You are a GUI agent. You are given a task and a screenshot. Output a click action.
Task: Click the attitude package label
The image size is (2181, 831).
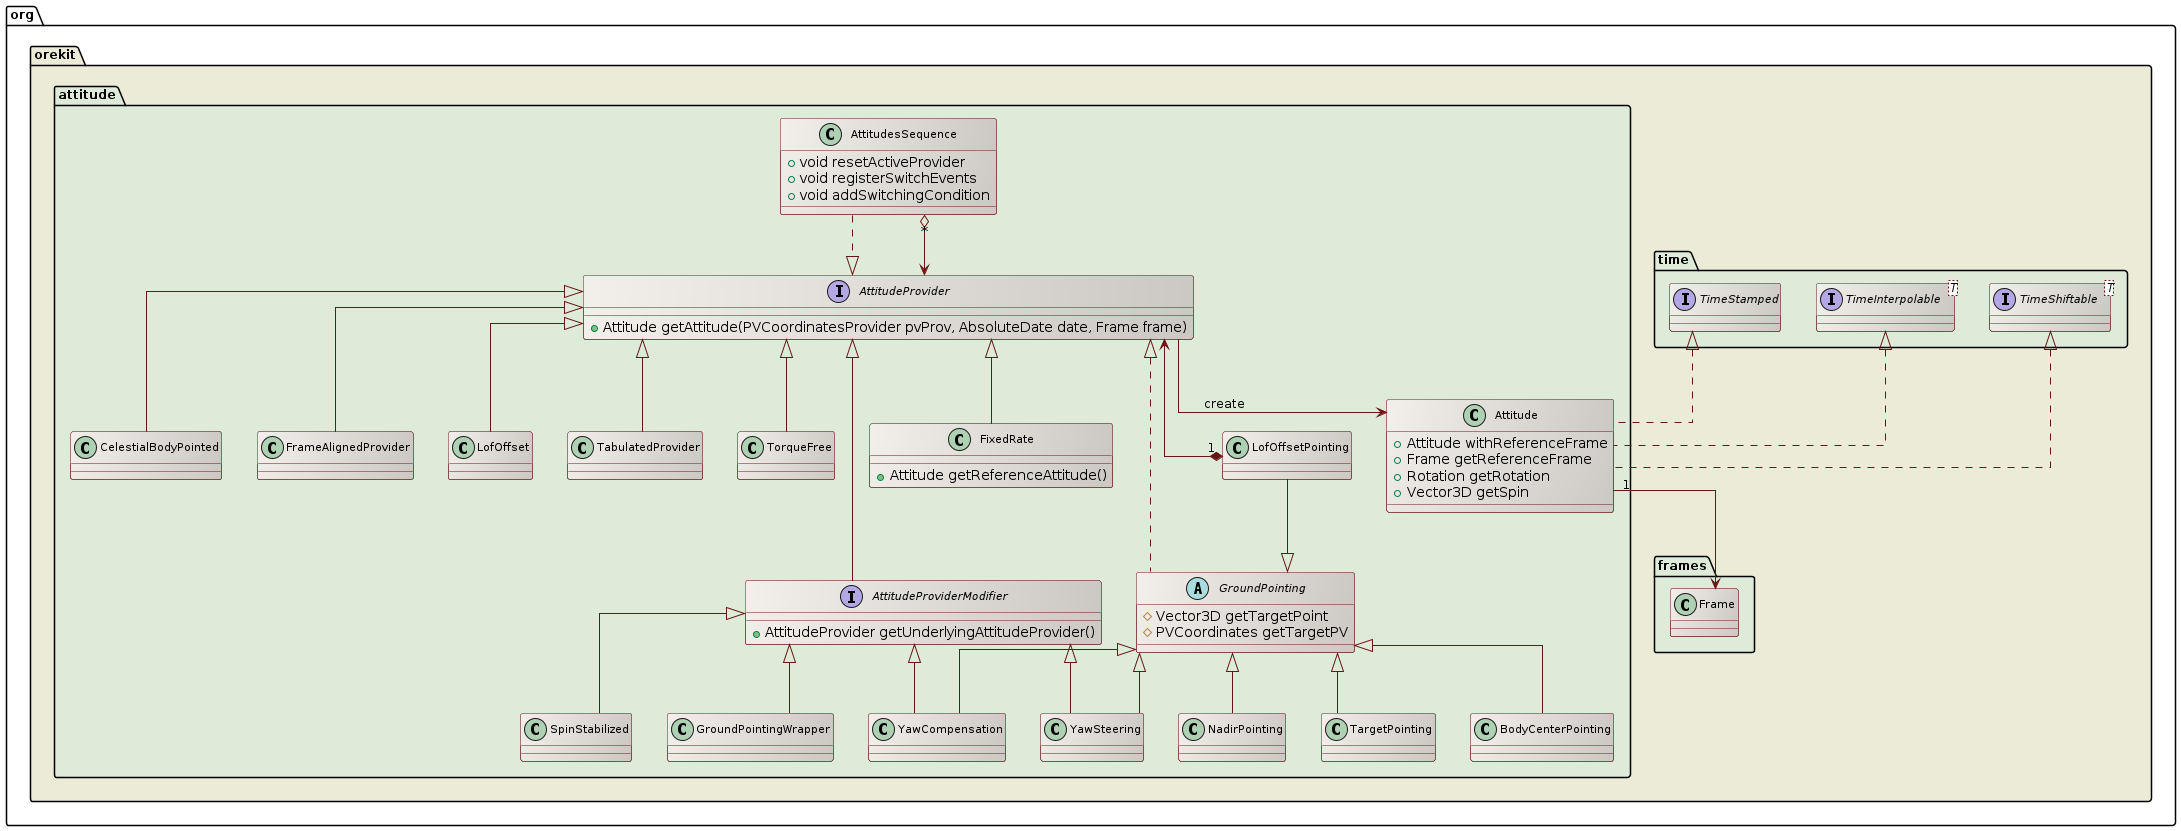(87, 94)
